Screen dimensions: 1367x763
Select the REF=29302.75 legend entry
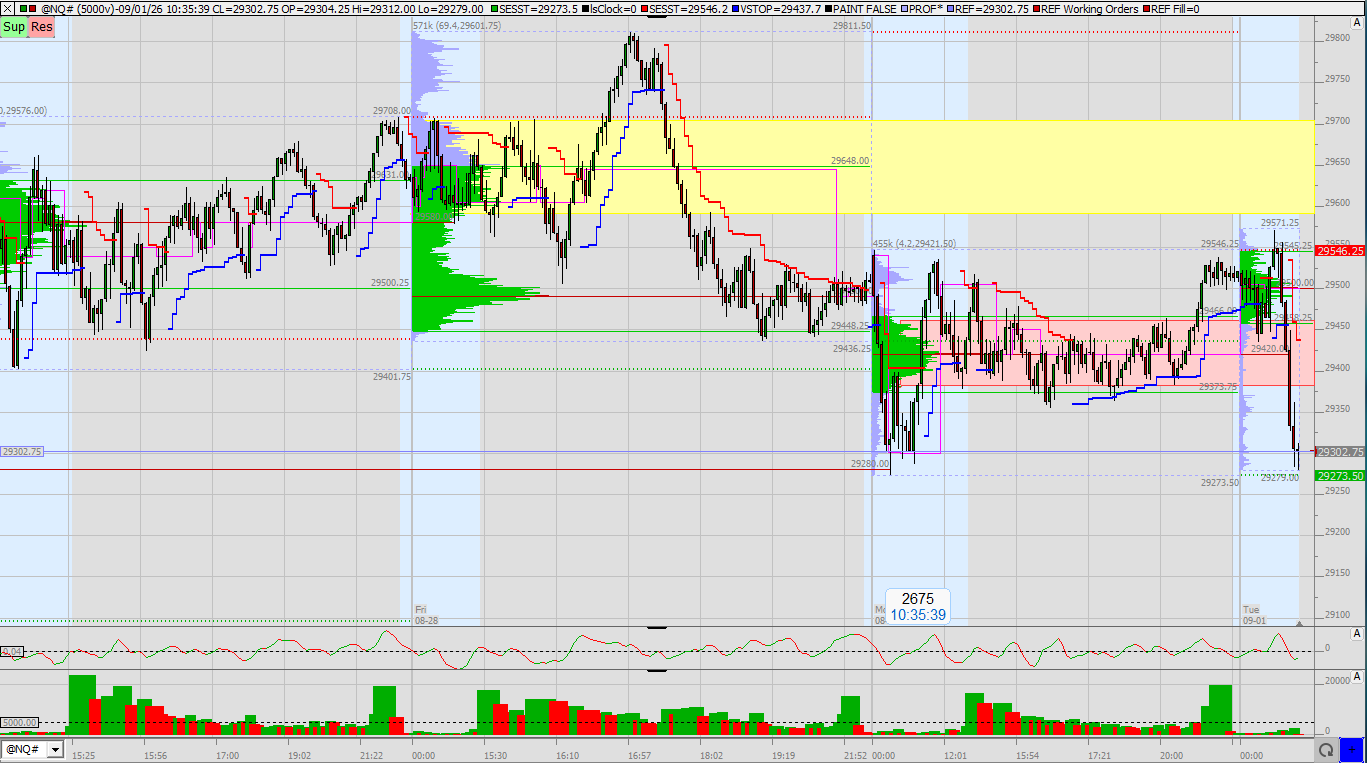point(989,9)
